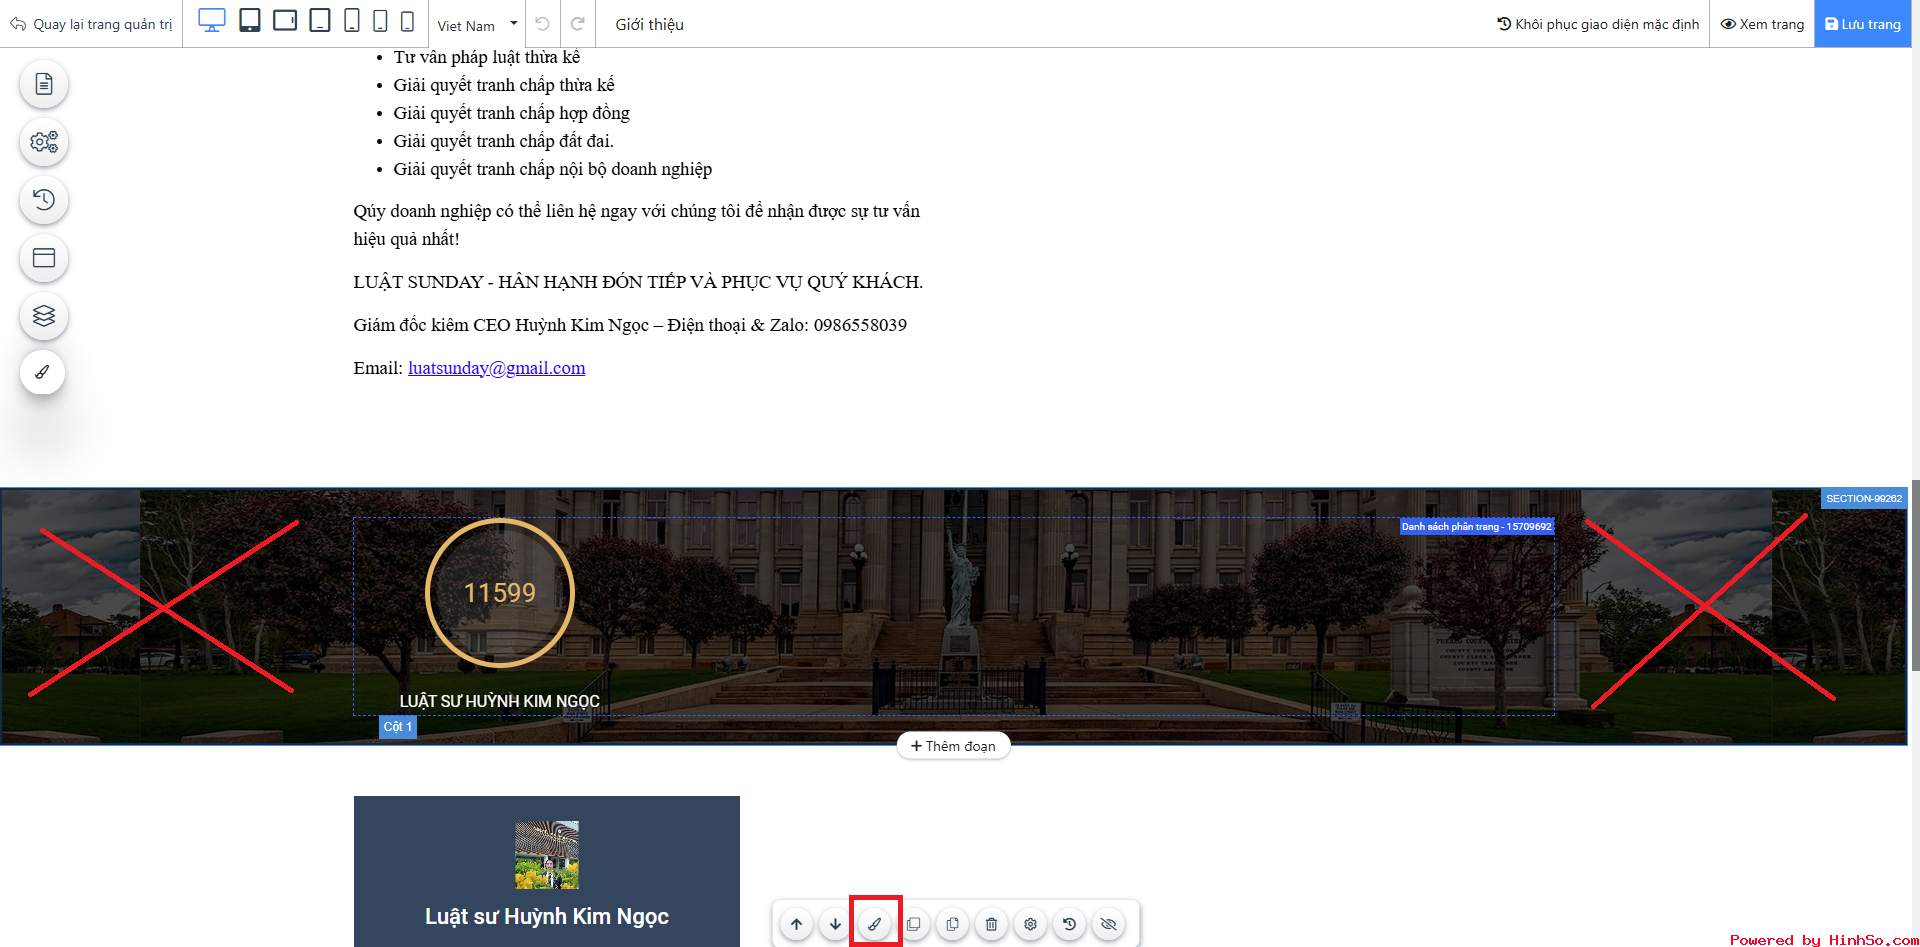
Task: Click the 'Lưu trang' save button
Action: 1862,23
